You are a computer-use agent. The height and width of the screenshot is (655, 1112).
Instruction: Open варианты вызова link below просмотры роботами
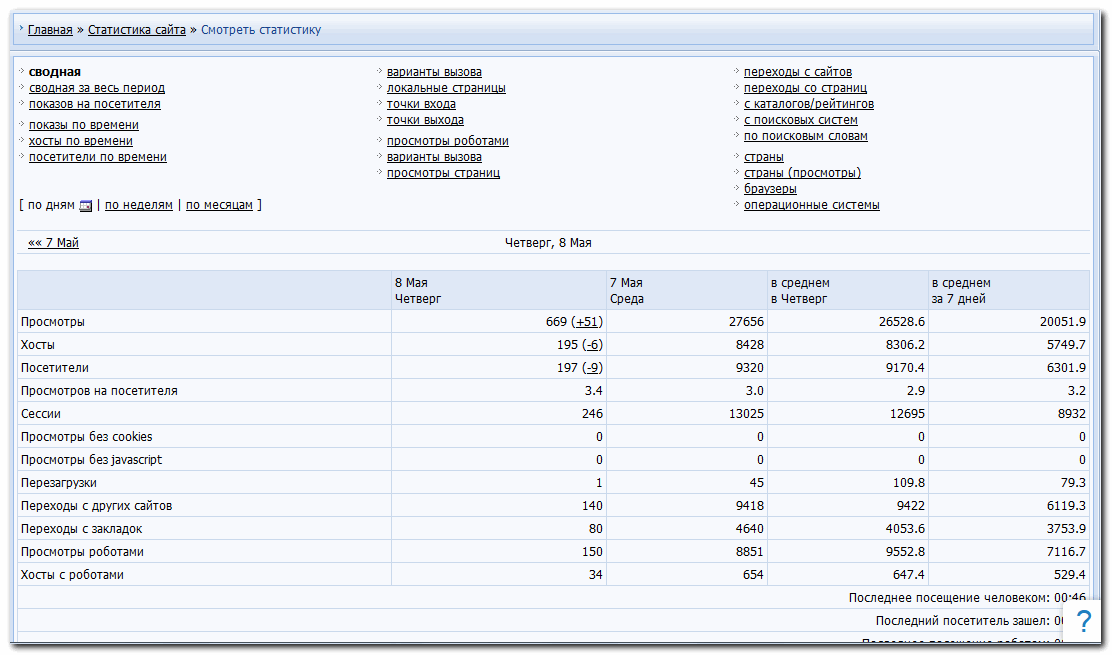pyautogui.click(x=434, y=157)
